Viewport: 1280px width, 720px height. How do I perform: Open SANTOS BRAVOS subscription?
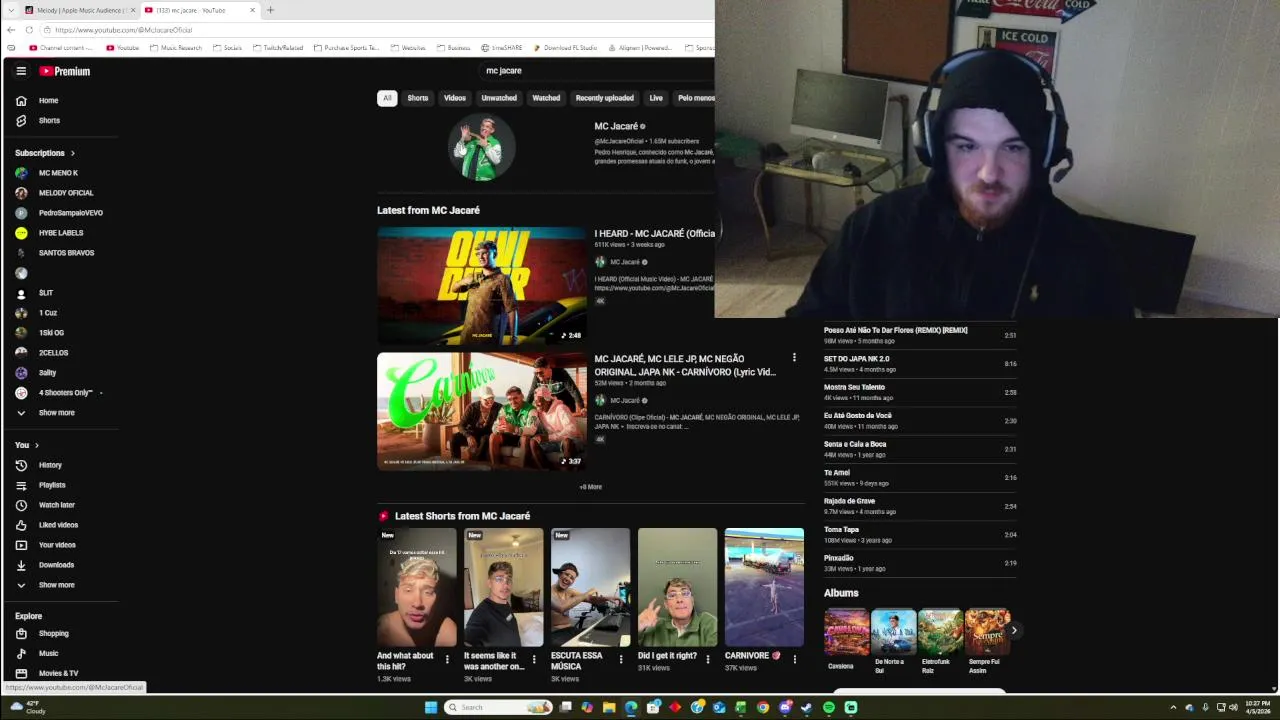pyautogui.click(x=66, y=253)
